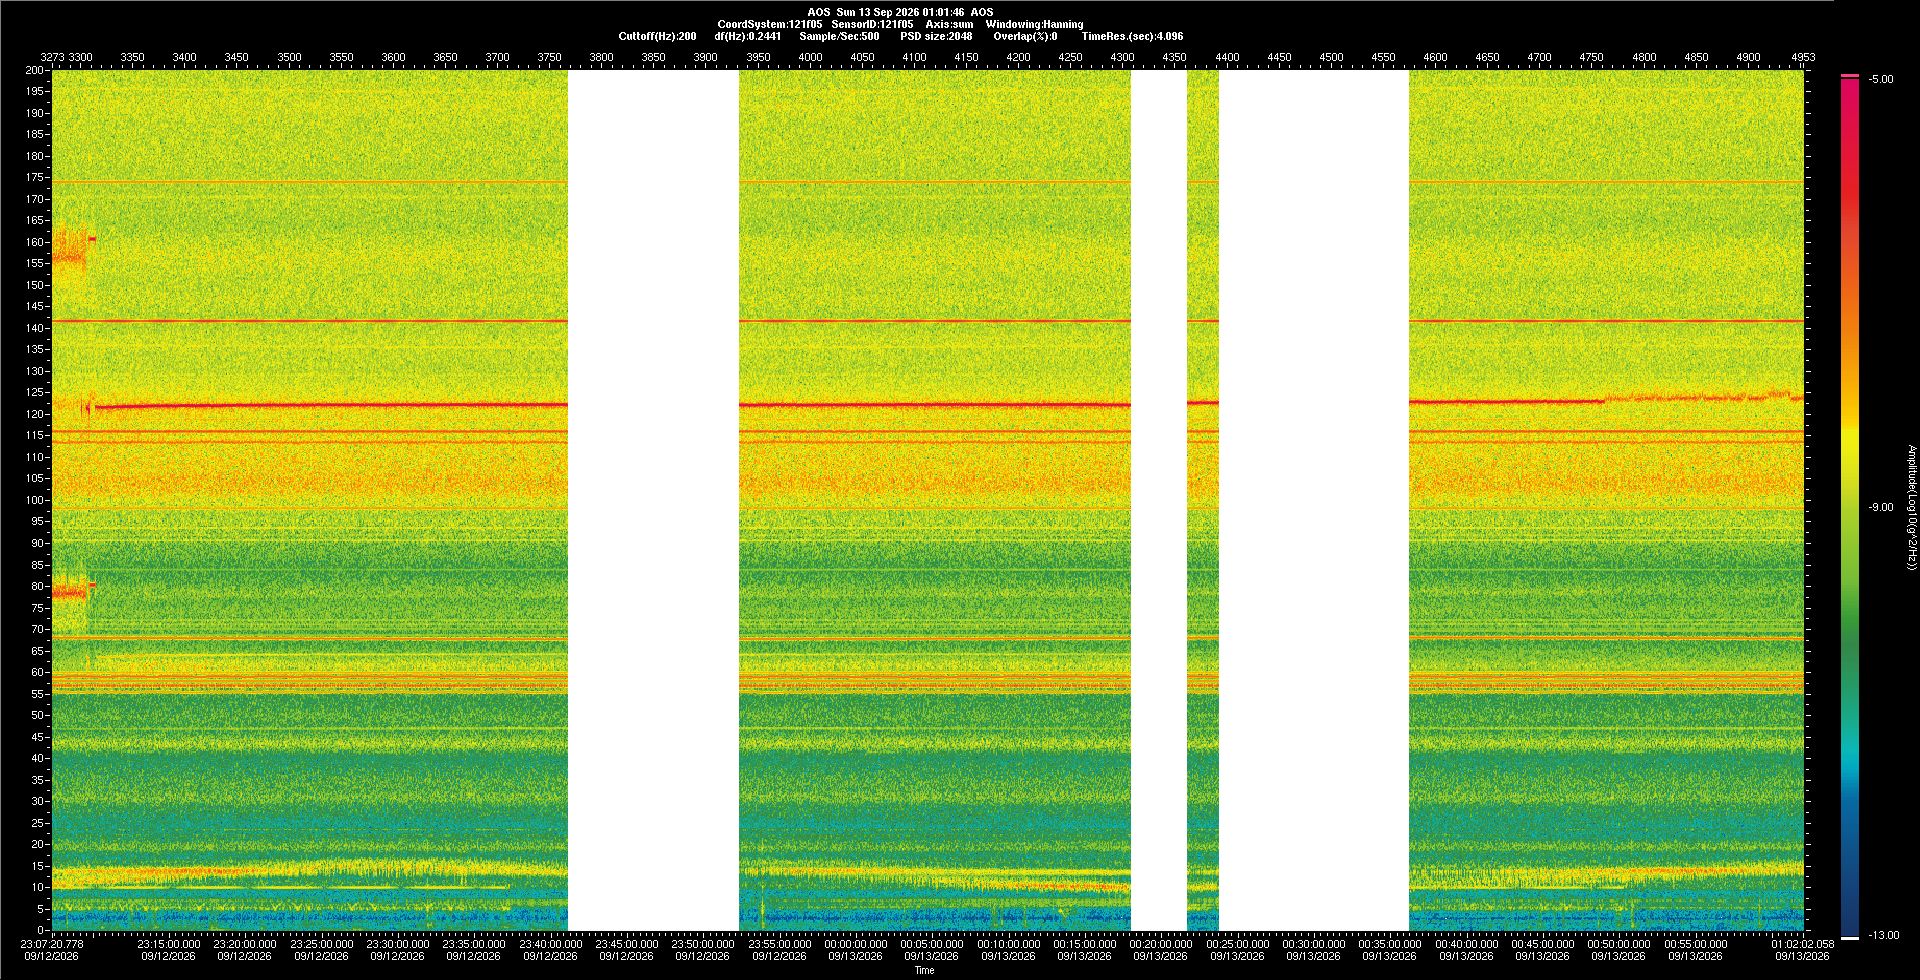The image size is (1920, 980).
Task: Select the SensorID:121f05 label
Action: pos(872,25)
